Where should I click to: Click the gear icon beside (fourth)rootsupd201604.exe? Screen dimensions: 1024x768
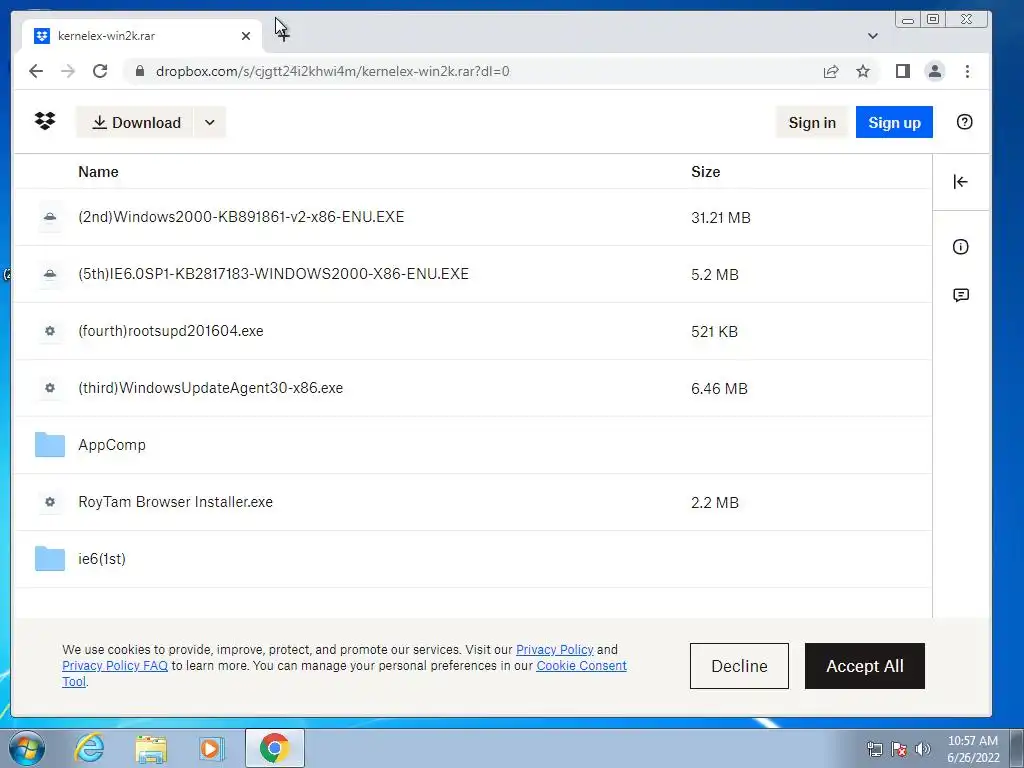[x=50, y=331]
